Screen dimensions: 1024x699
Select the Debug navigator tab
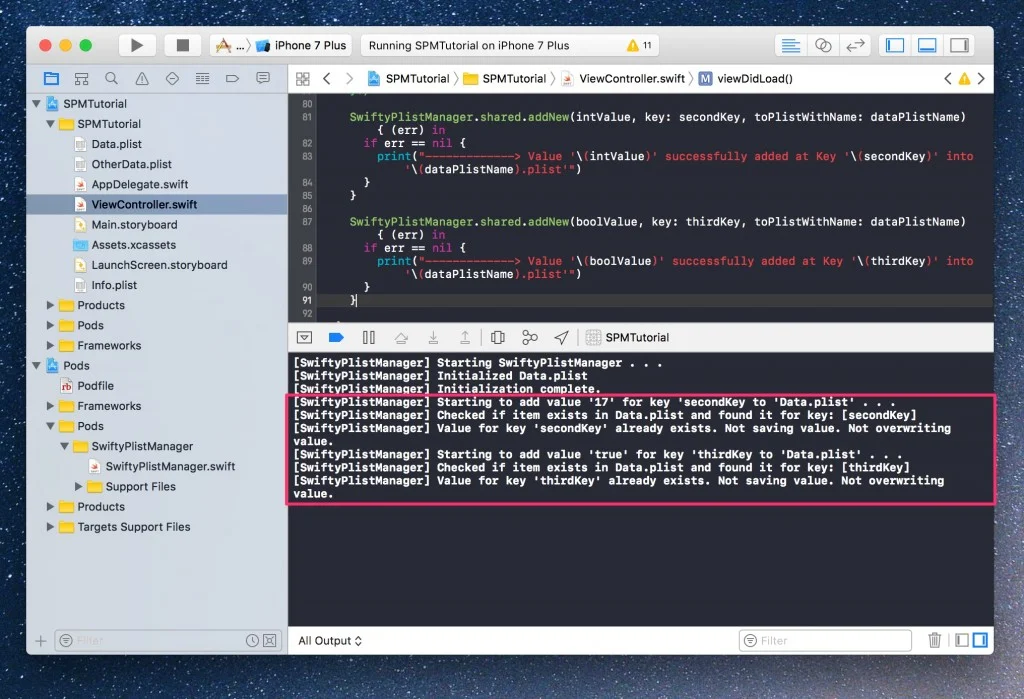tap(202, 78)
